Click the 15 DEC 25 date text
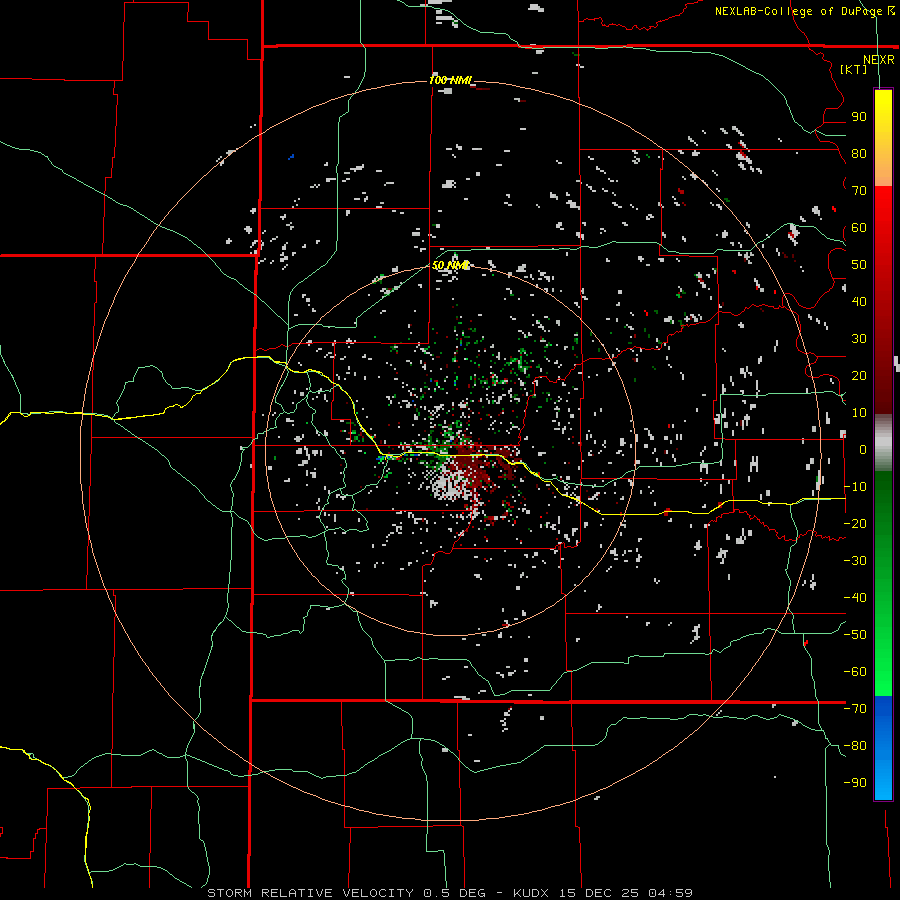The image size is (900, 900). pyautogui.click(x=599, y=893)
